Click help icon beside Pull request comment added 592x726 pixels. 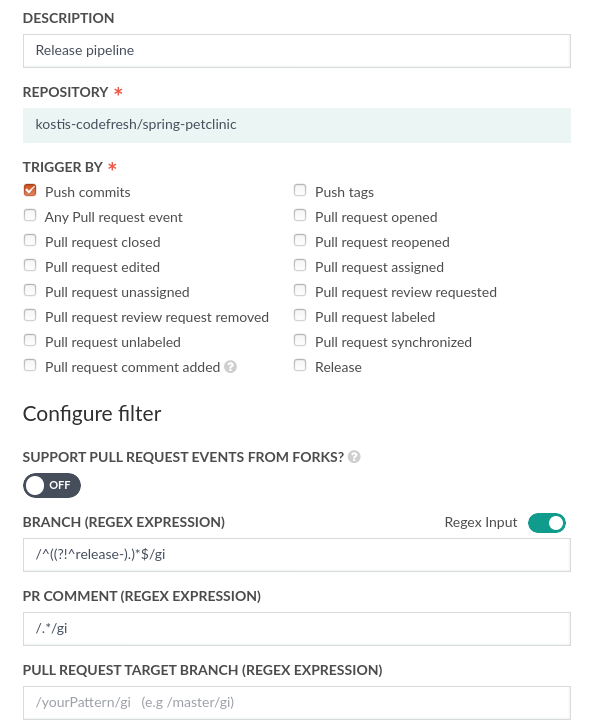tap(230, 367)
